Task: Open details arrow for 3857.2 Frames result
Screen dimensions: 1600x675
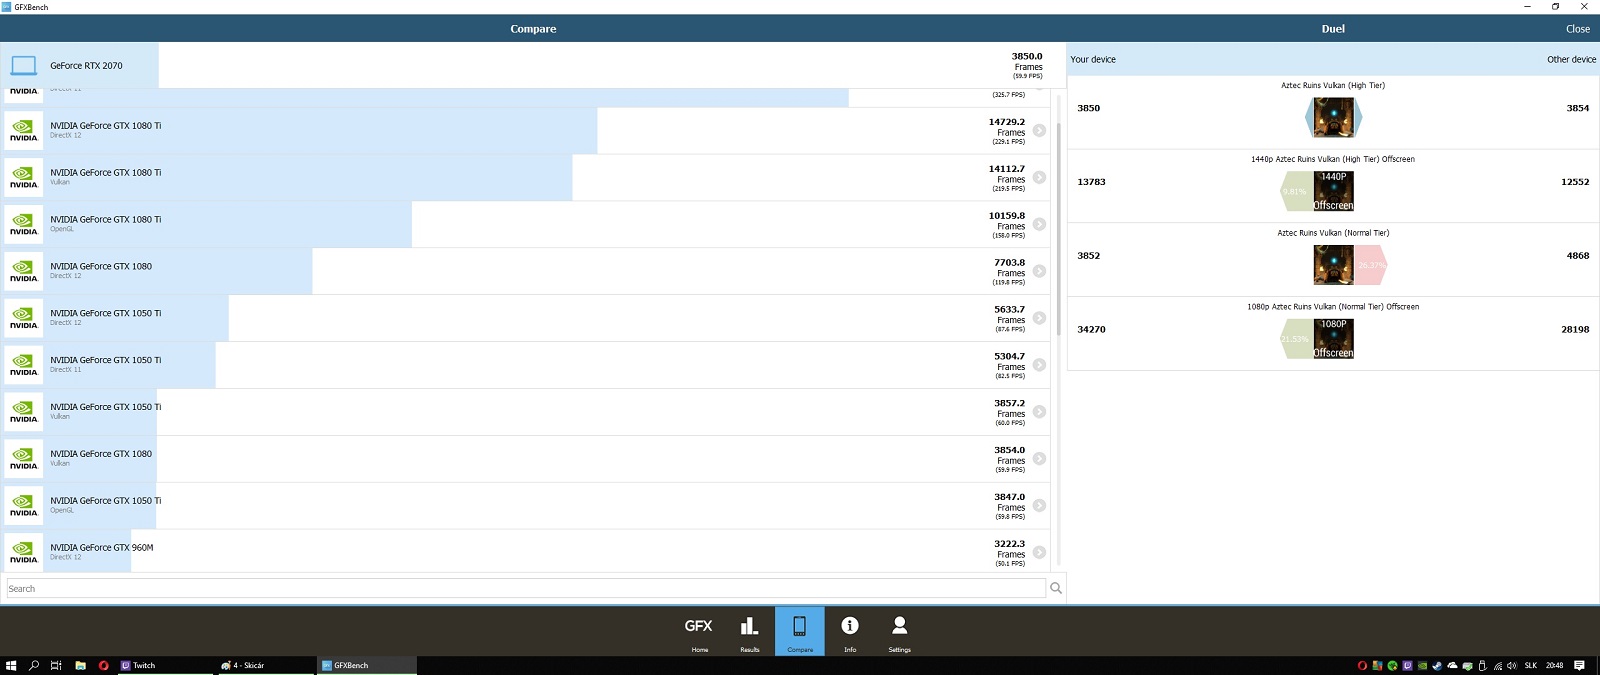Action: tap(1039, 413)
